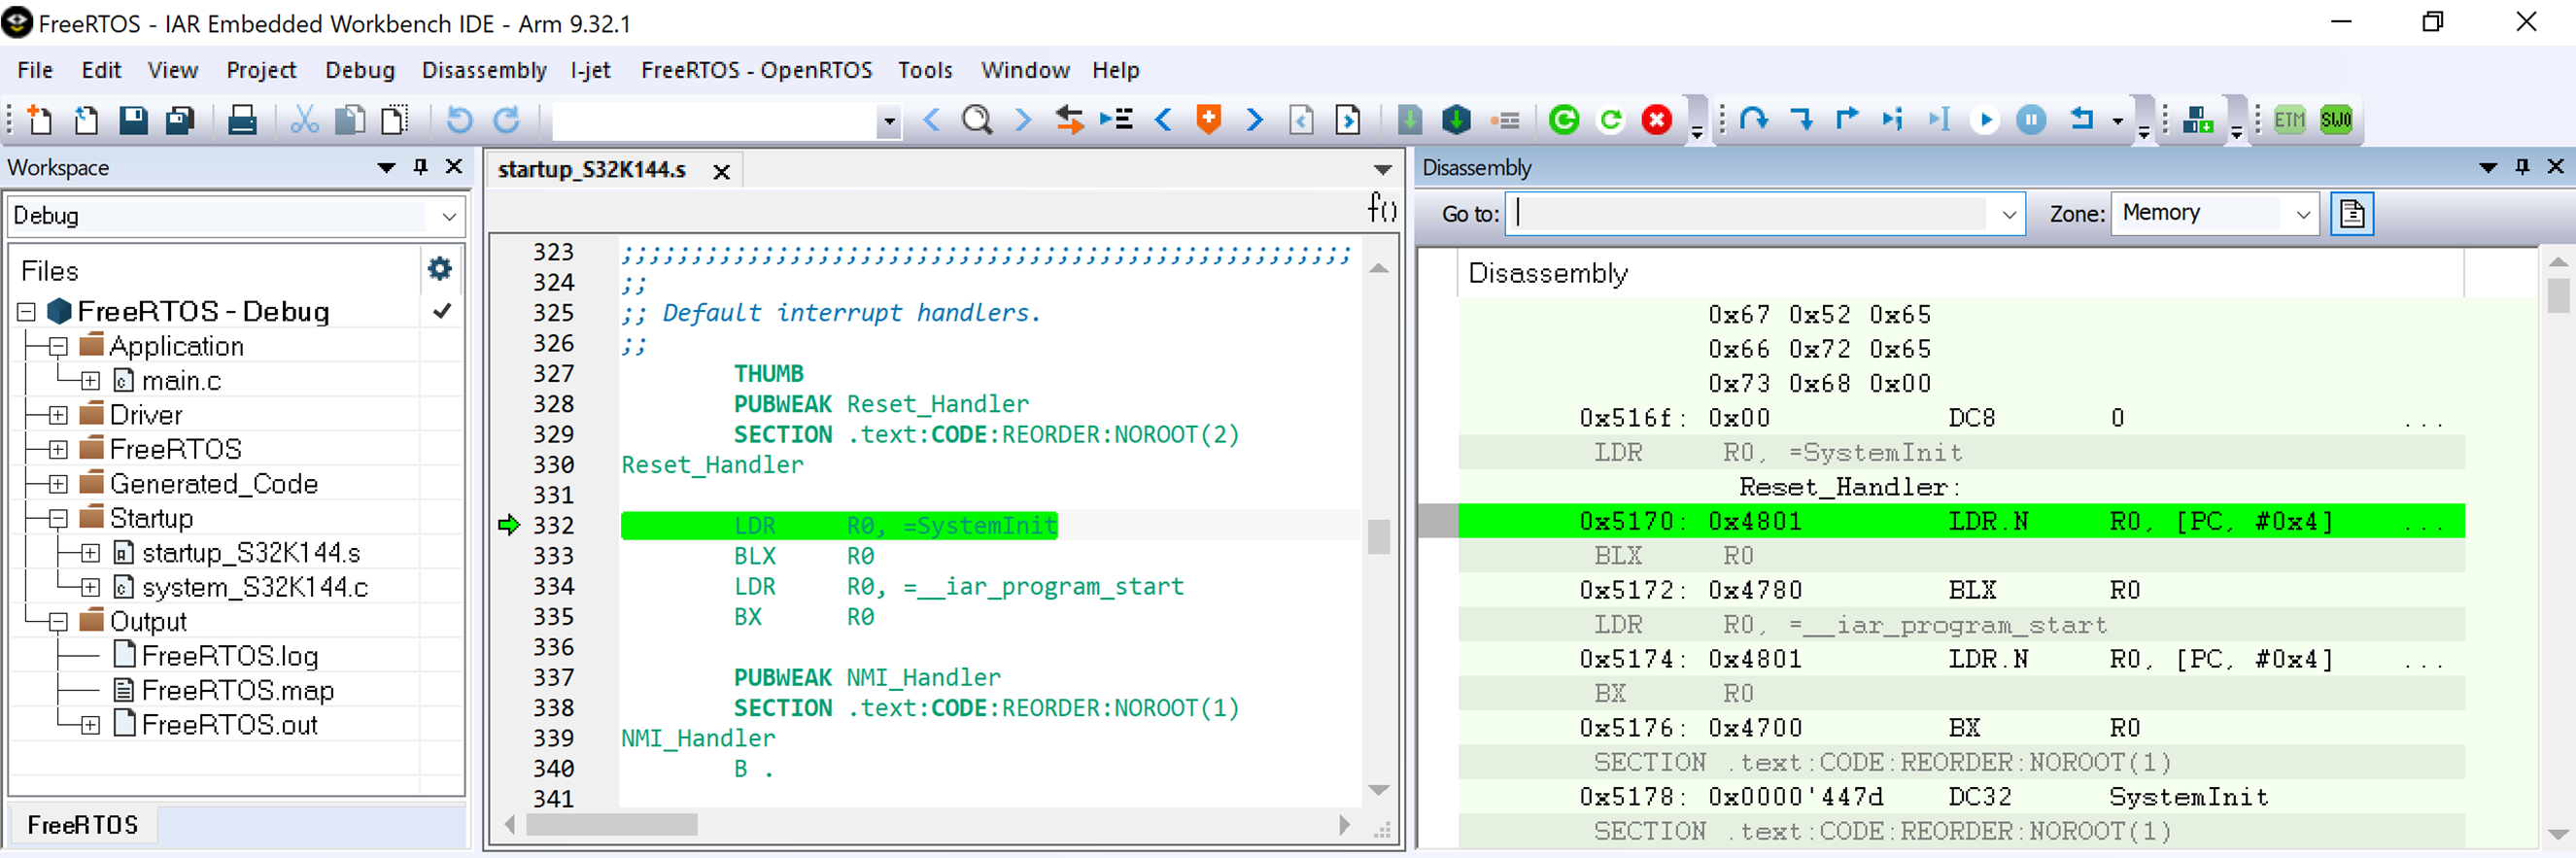Open the Debug configuration dropdown
The width and height of the screenshot is (2576, 858).
pyautogui.click(x=449, y=216)
